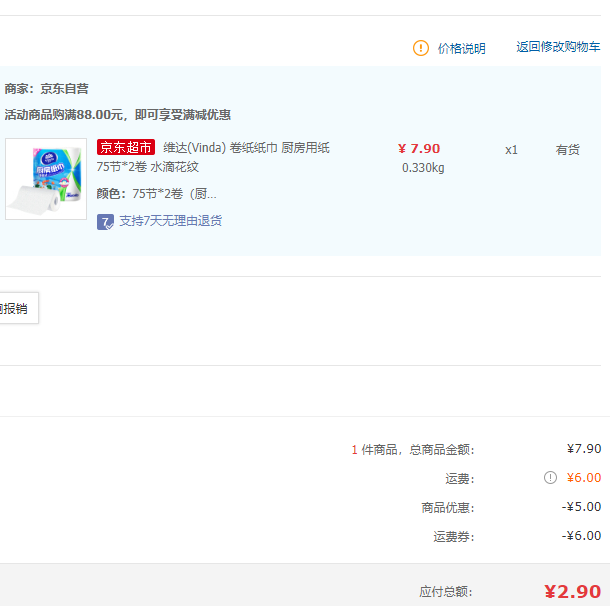Click the ¥2.90 total payable amount
Image resolution: width=610 pixels, height=606 pixels.
coord(573,592)
